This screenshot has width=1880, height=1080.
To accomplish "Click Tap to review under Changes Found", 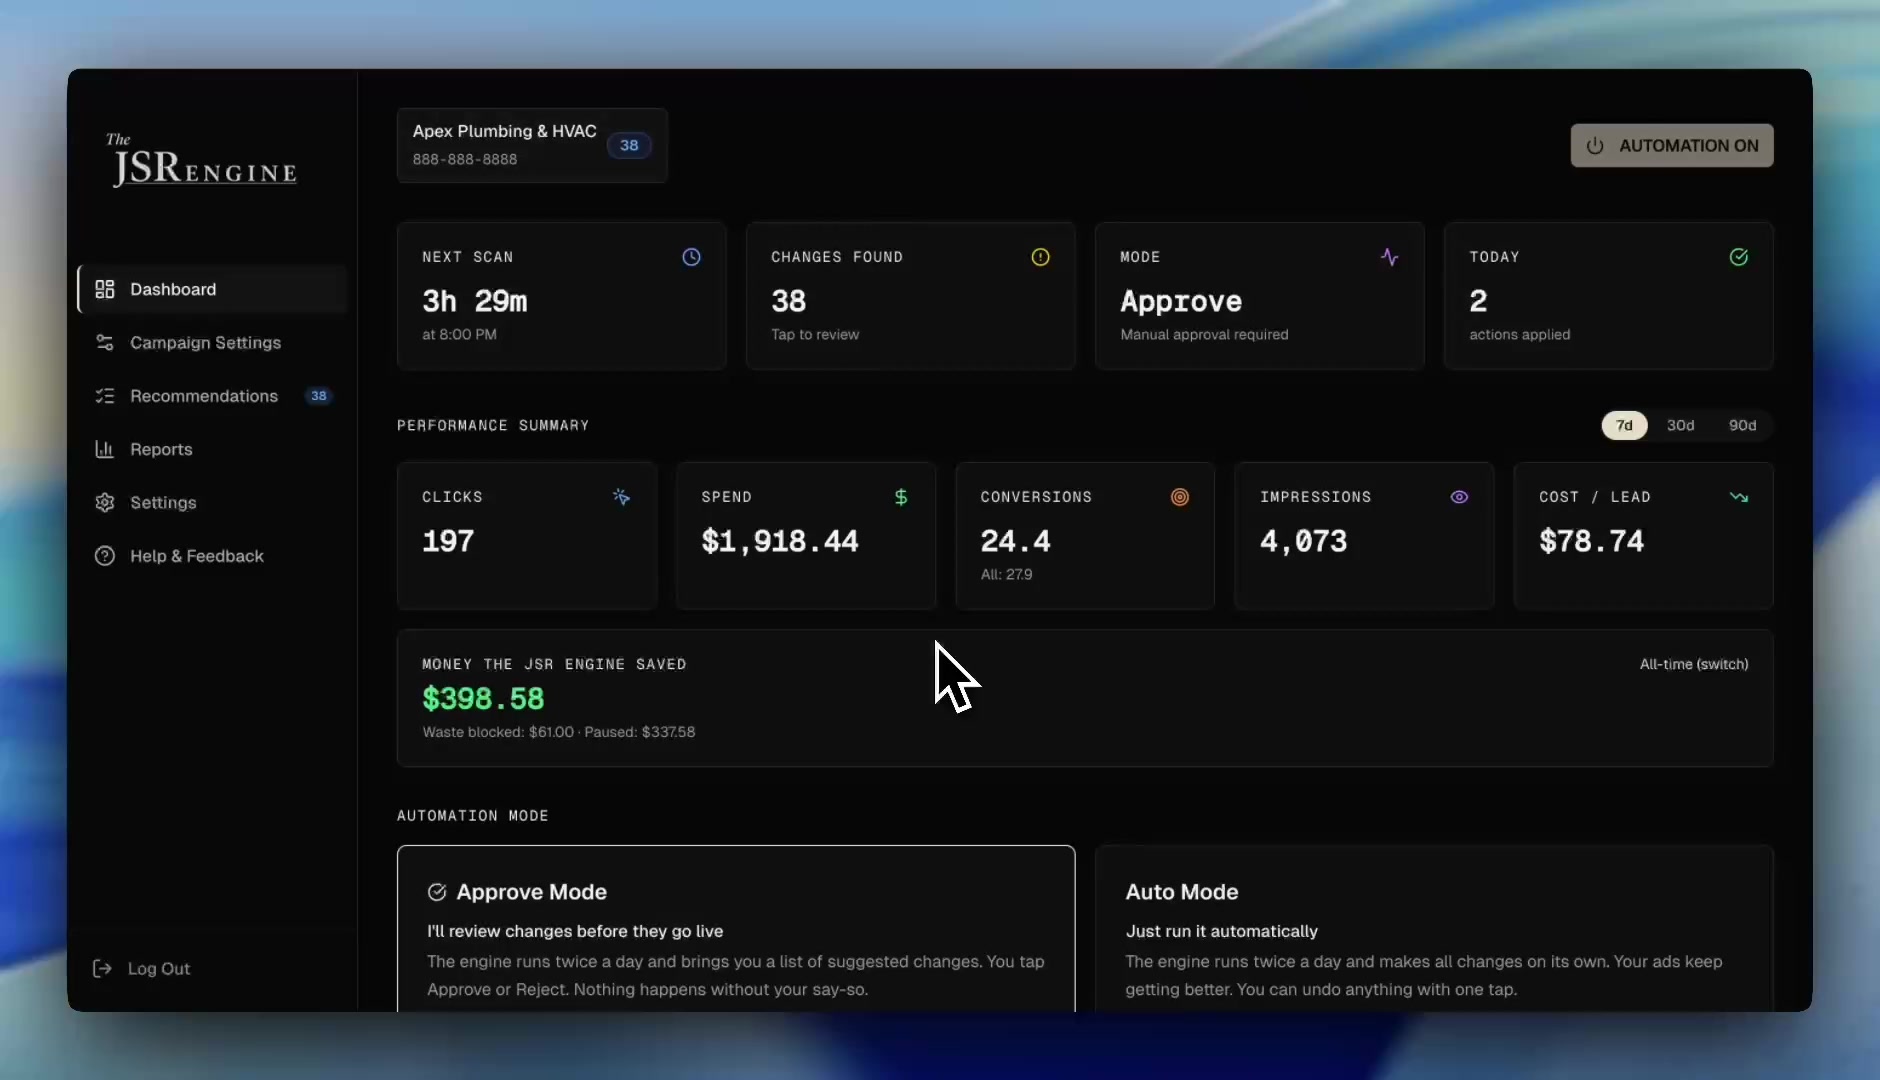I will (x=815, y=335).
